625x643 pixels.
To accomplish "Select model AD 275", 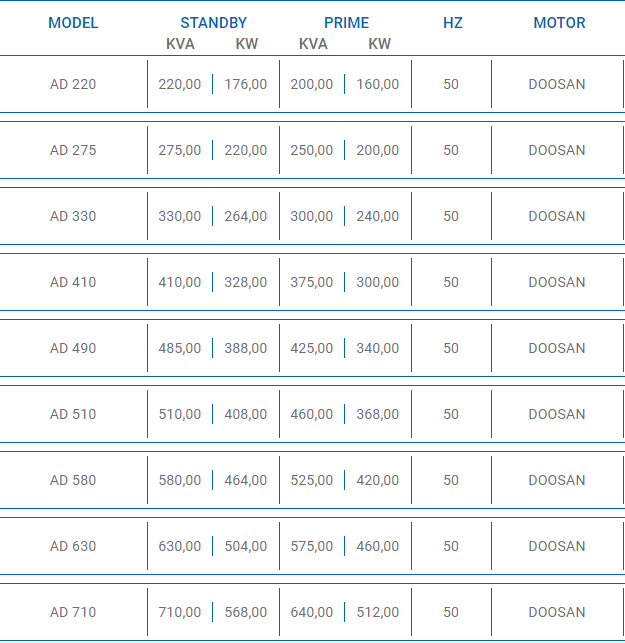I will pos(73,150).
